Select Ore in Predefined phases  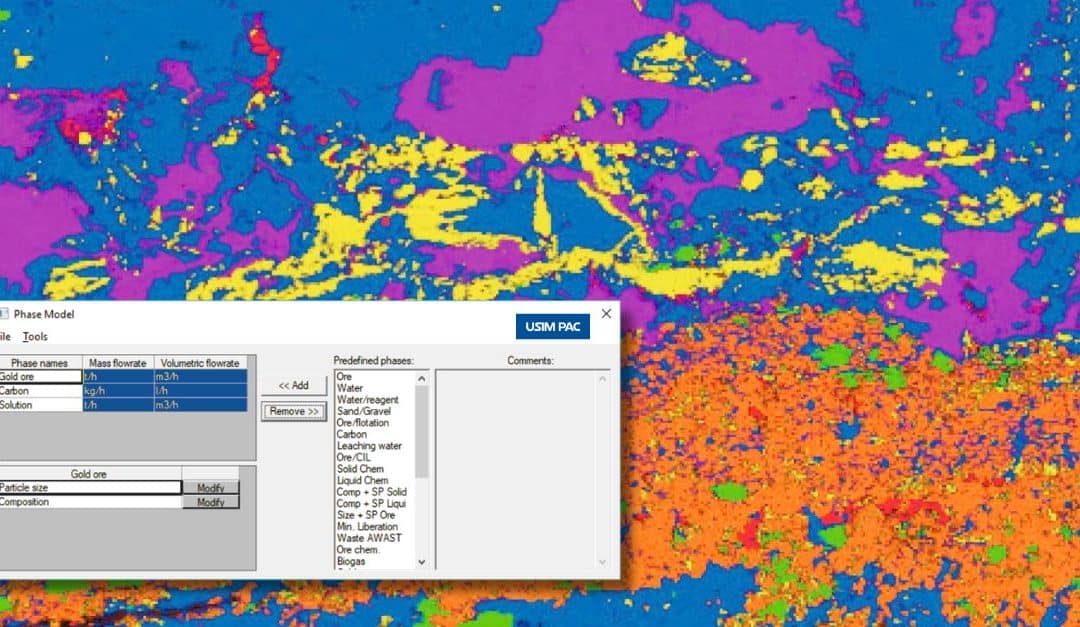(x=344, y=377)
